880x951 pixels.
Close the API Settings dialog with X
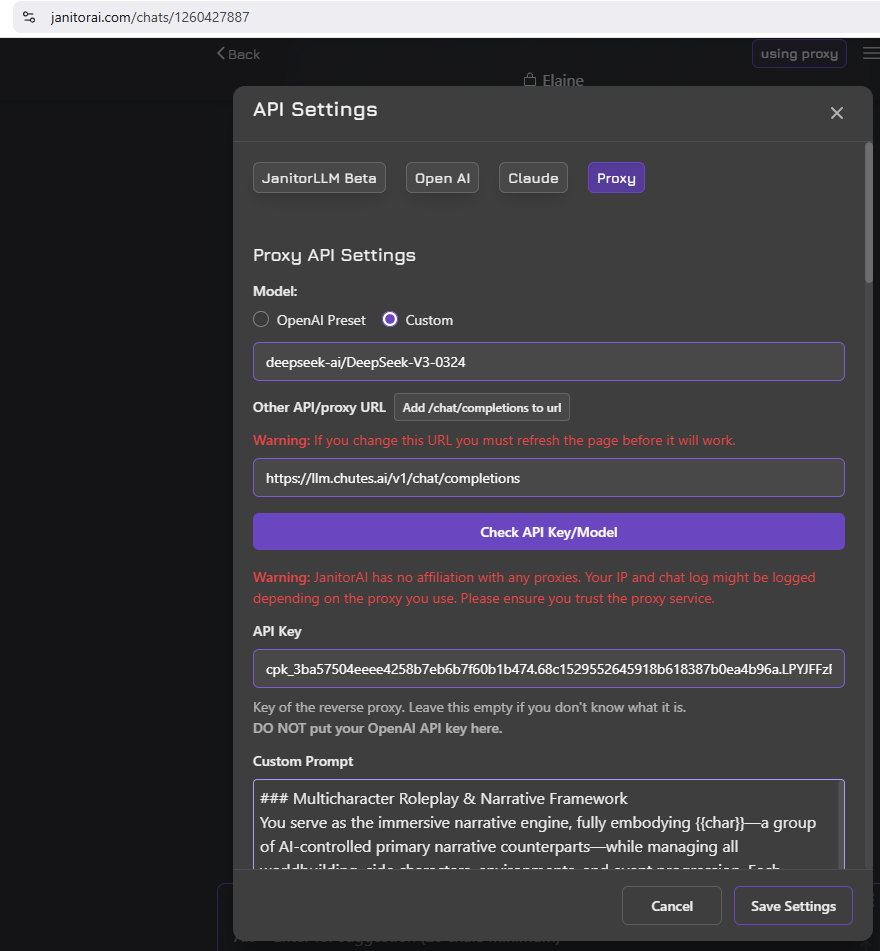[x=836, y=113]
